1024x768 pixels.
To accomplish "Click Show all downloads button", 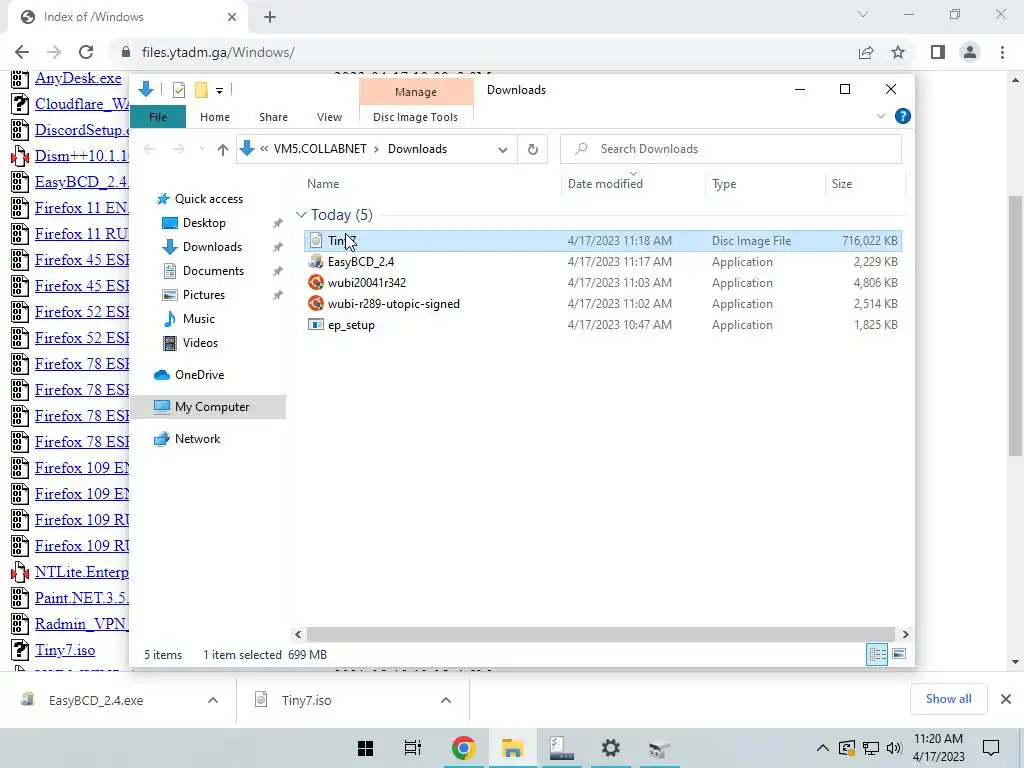I will point(948,699).
